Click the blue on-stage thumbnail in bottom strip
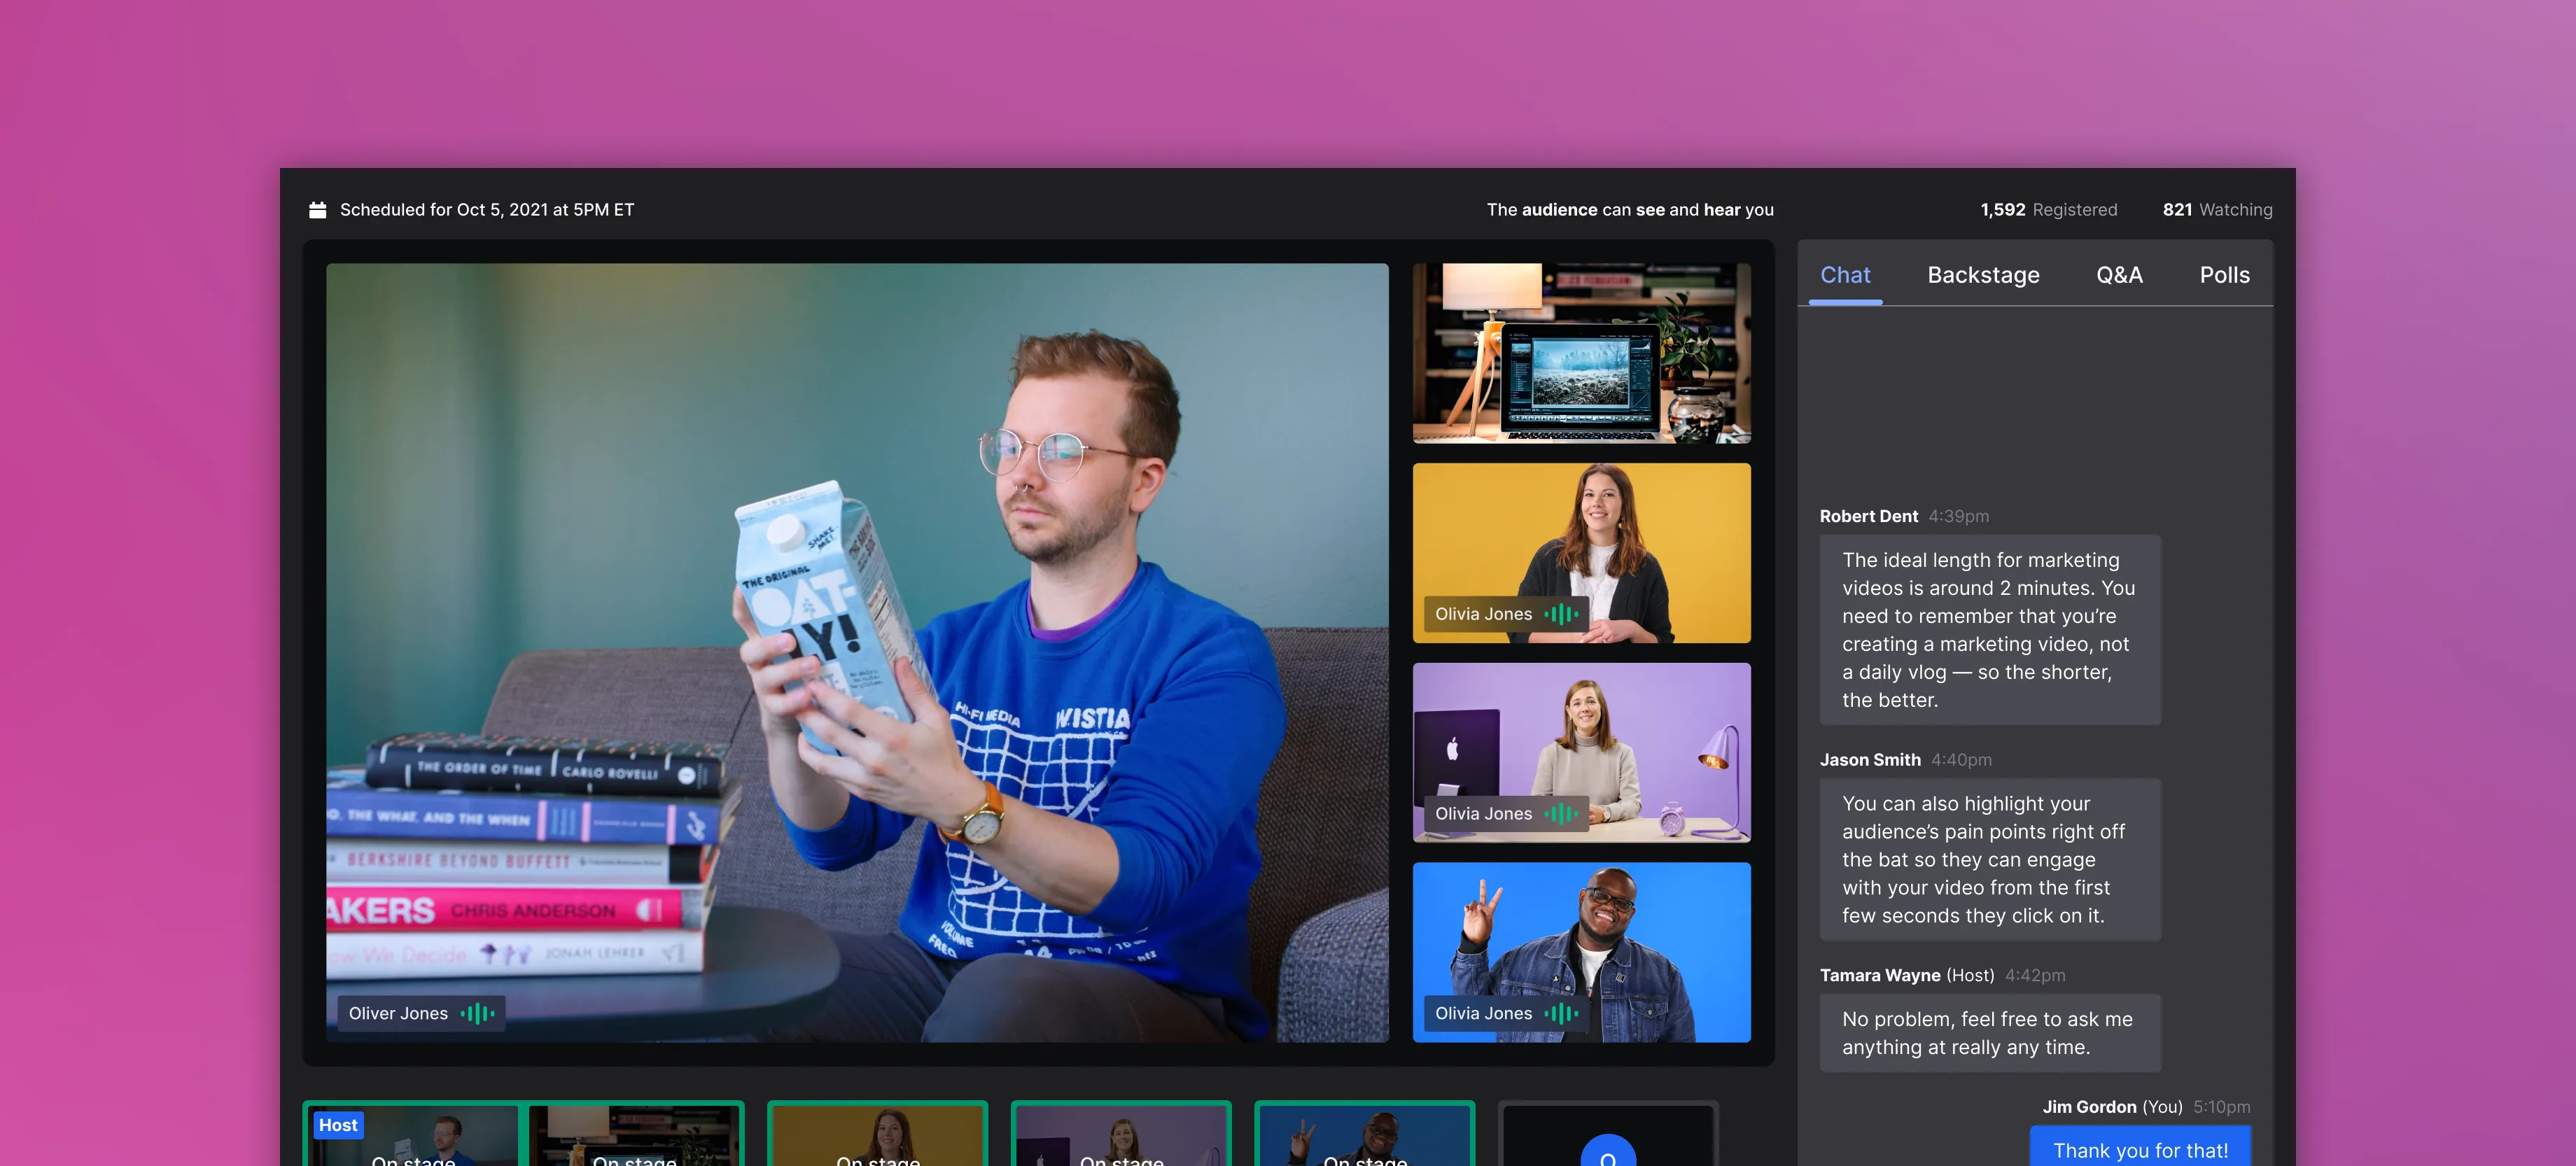This screenshot has width=2576, height=1166. coord(1365,1135)
